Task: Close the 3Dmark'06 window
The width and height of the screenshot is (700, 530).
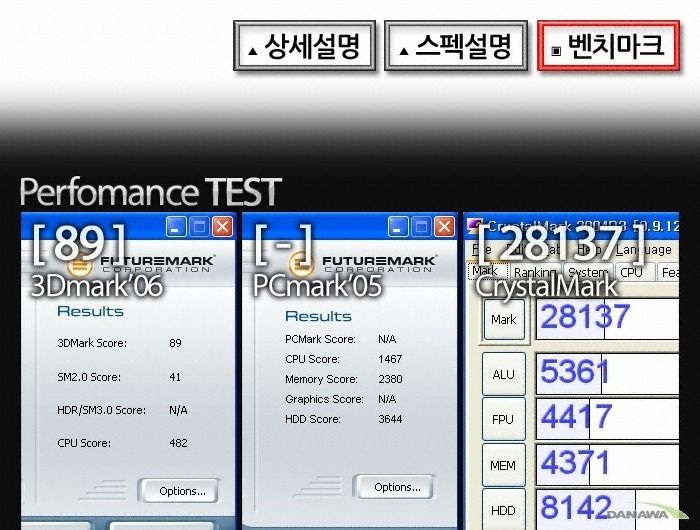Action: [x=222, y=227]
